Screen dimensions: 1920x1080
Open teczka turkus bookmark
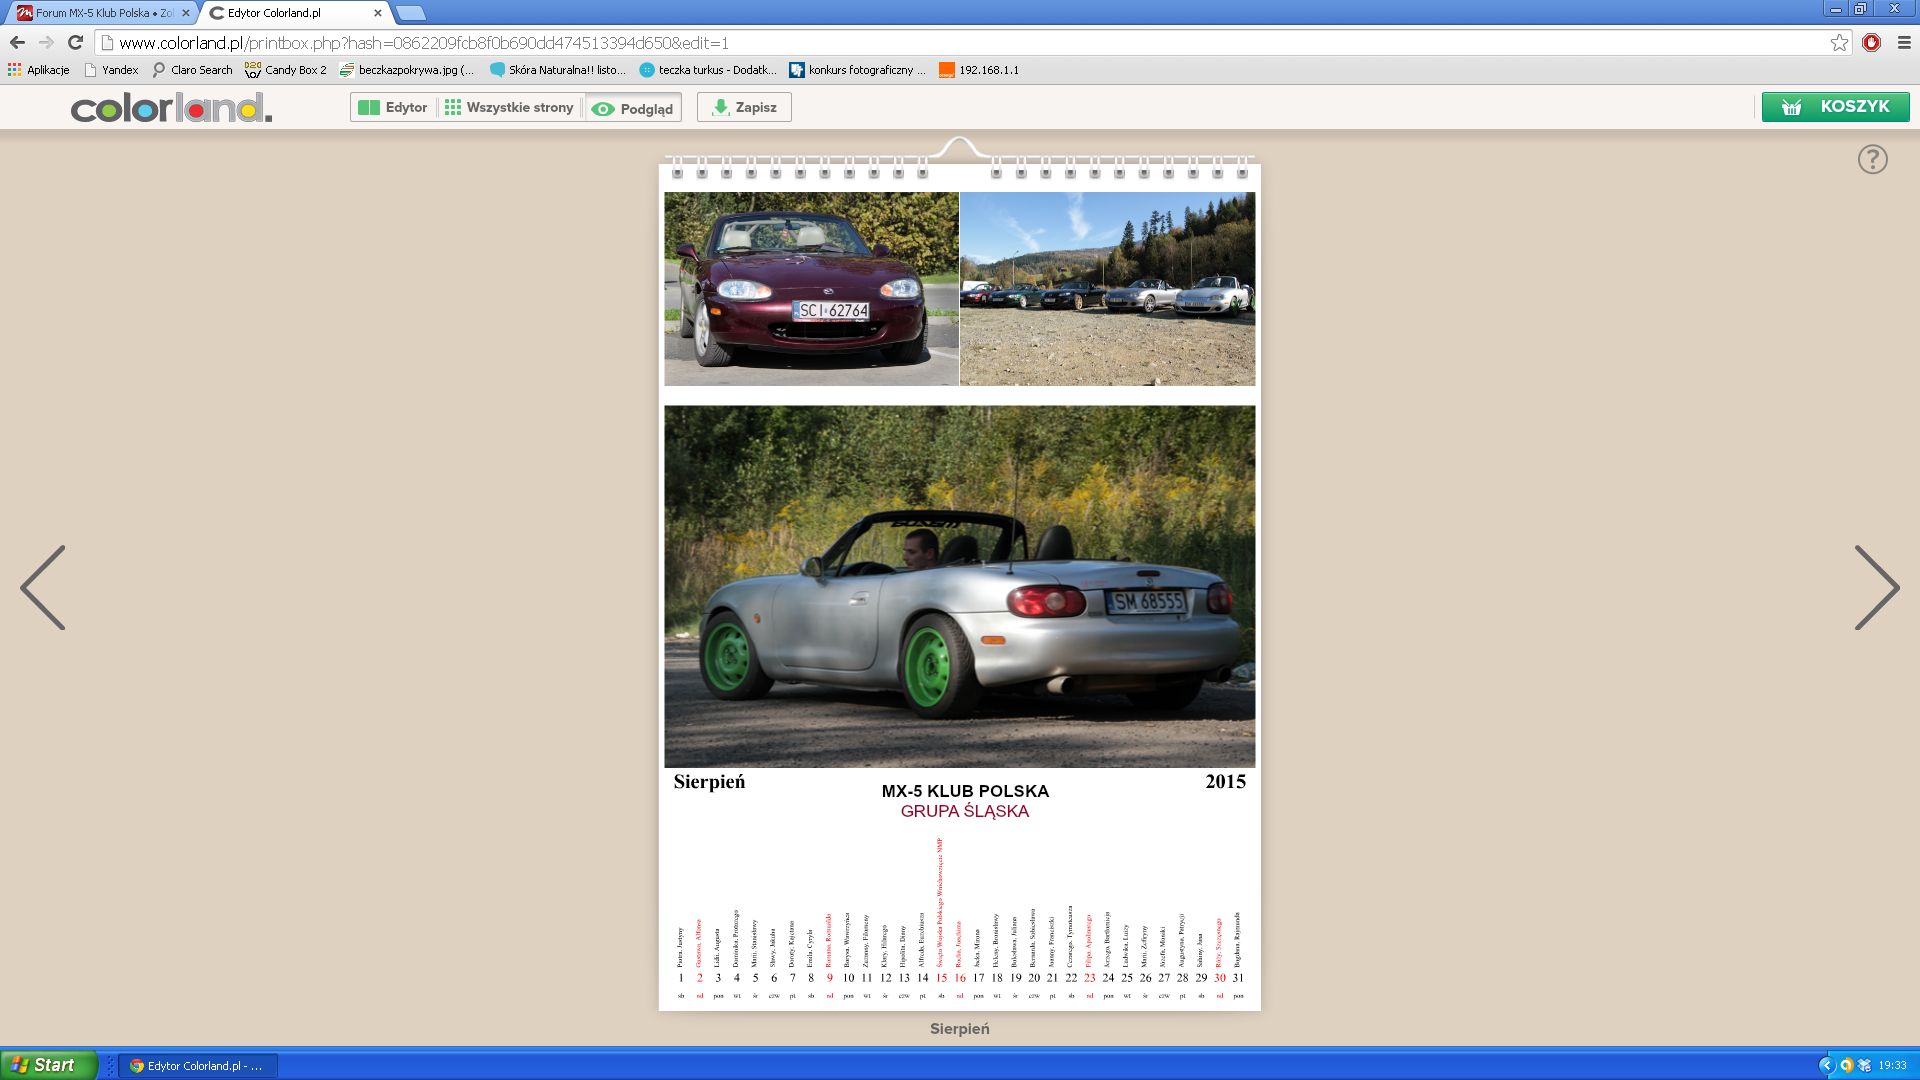coord(708,70)
